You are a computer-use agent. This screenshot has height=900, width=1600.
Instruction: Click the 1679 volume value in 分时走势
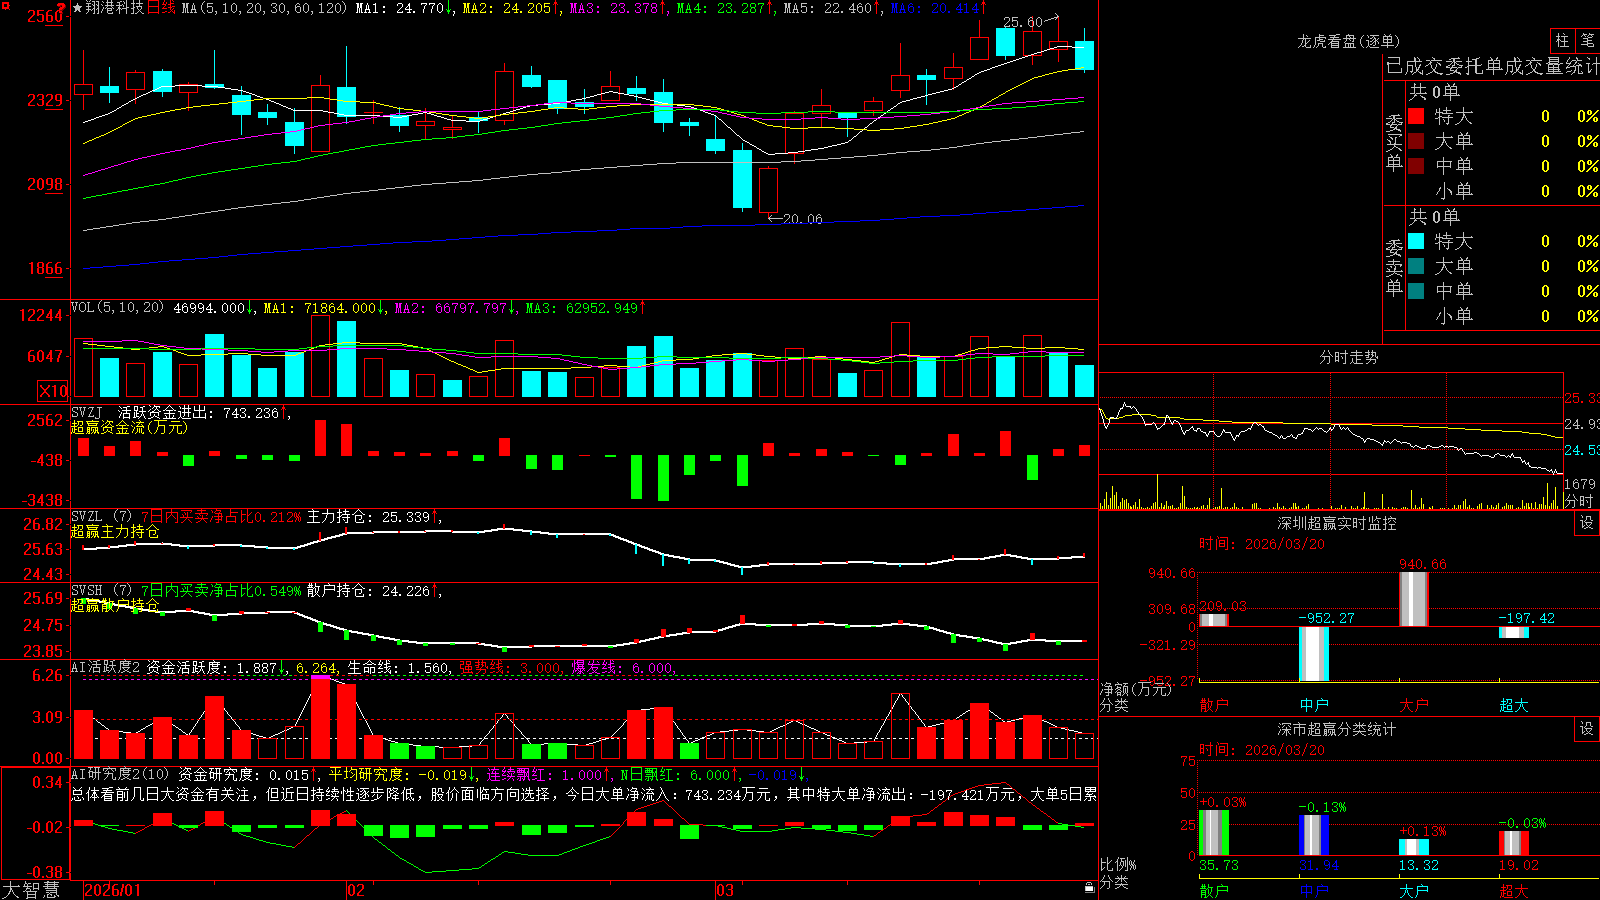pos(1580,484)
